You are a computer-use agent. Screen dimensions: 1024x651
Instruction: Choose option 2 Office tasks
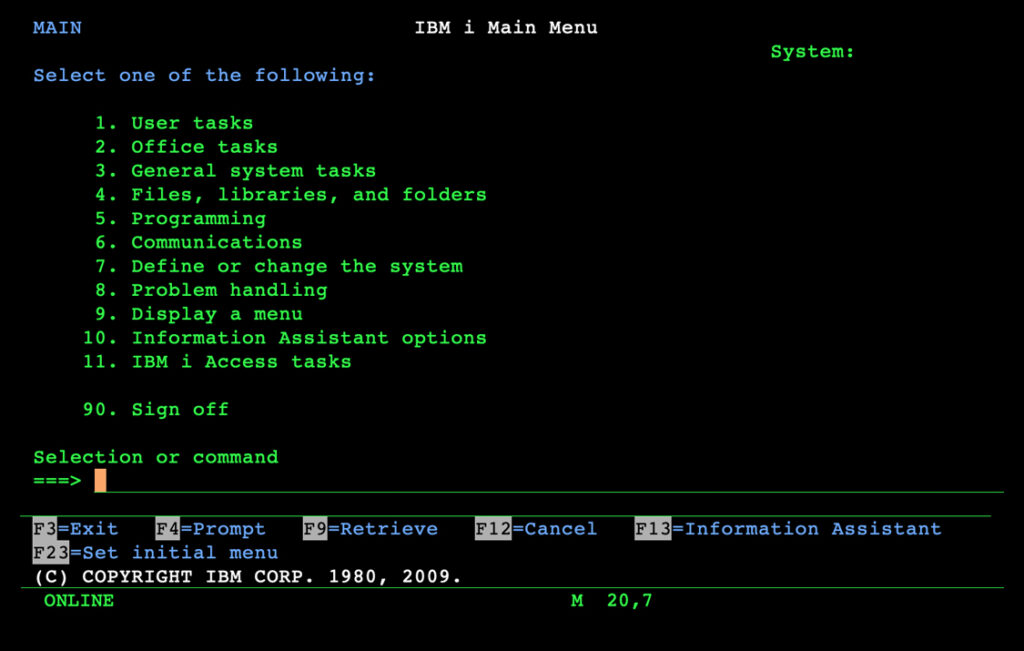203,147
